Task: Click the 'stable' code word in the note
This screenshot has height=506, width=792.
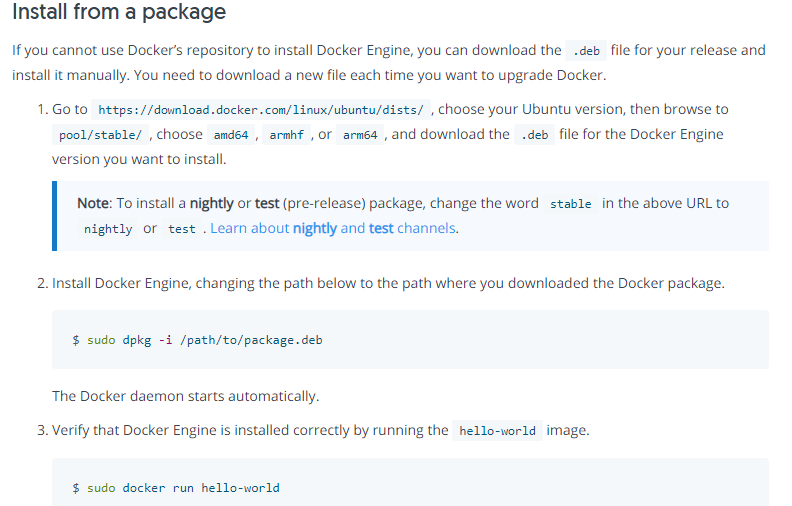Action: pos(570,204)
